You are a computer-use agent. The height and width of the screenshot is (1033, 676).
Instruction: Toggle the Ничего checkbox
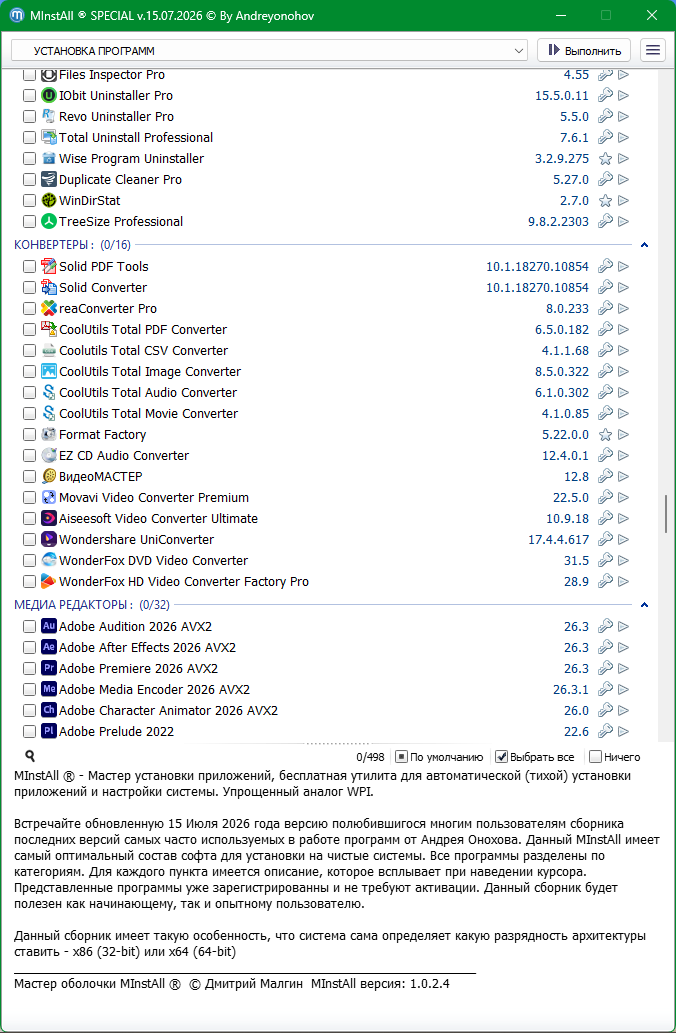pos(596,757)
